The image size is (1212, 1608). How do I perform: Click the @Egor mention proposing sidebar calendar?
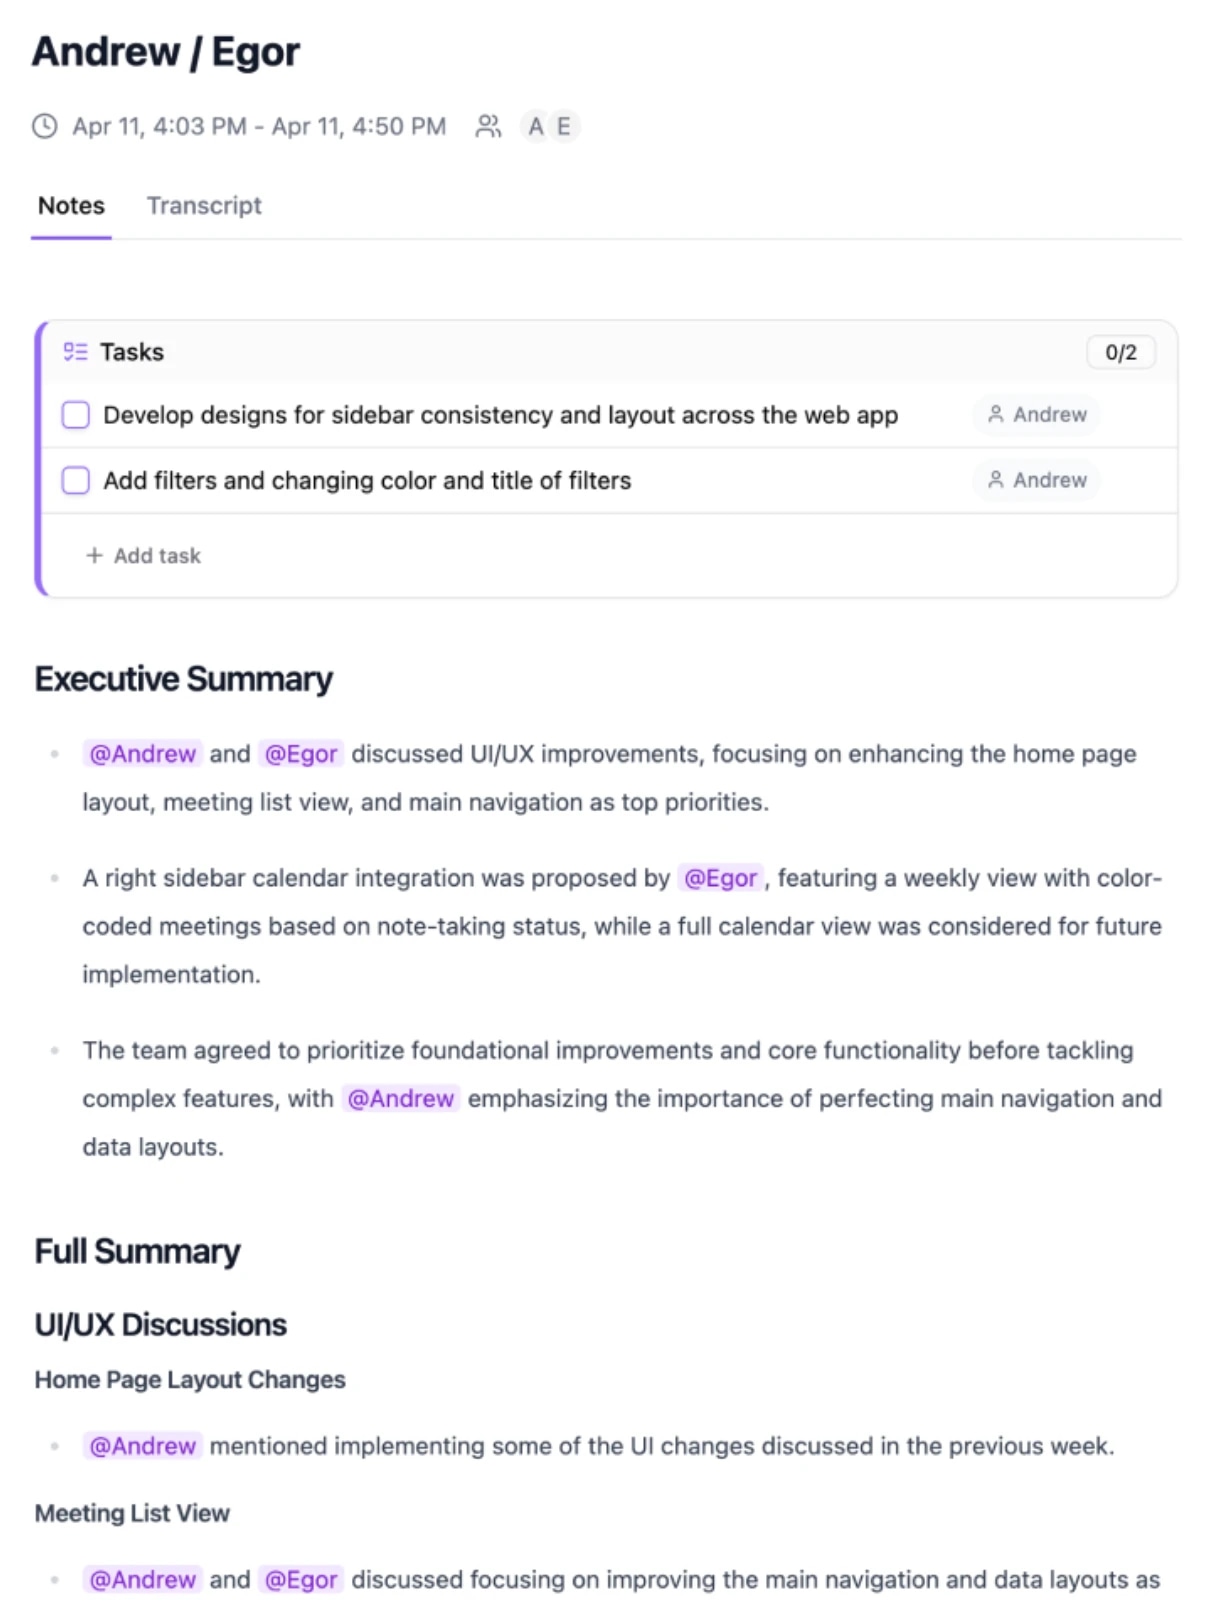720,878
